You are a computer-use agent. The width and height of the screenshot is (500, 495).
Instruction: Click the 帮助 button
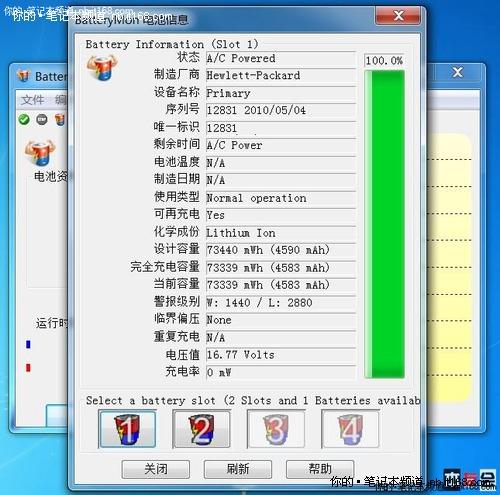320,469
